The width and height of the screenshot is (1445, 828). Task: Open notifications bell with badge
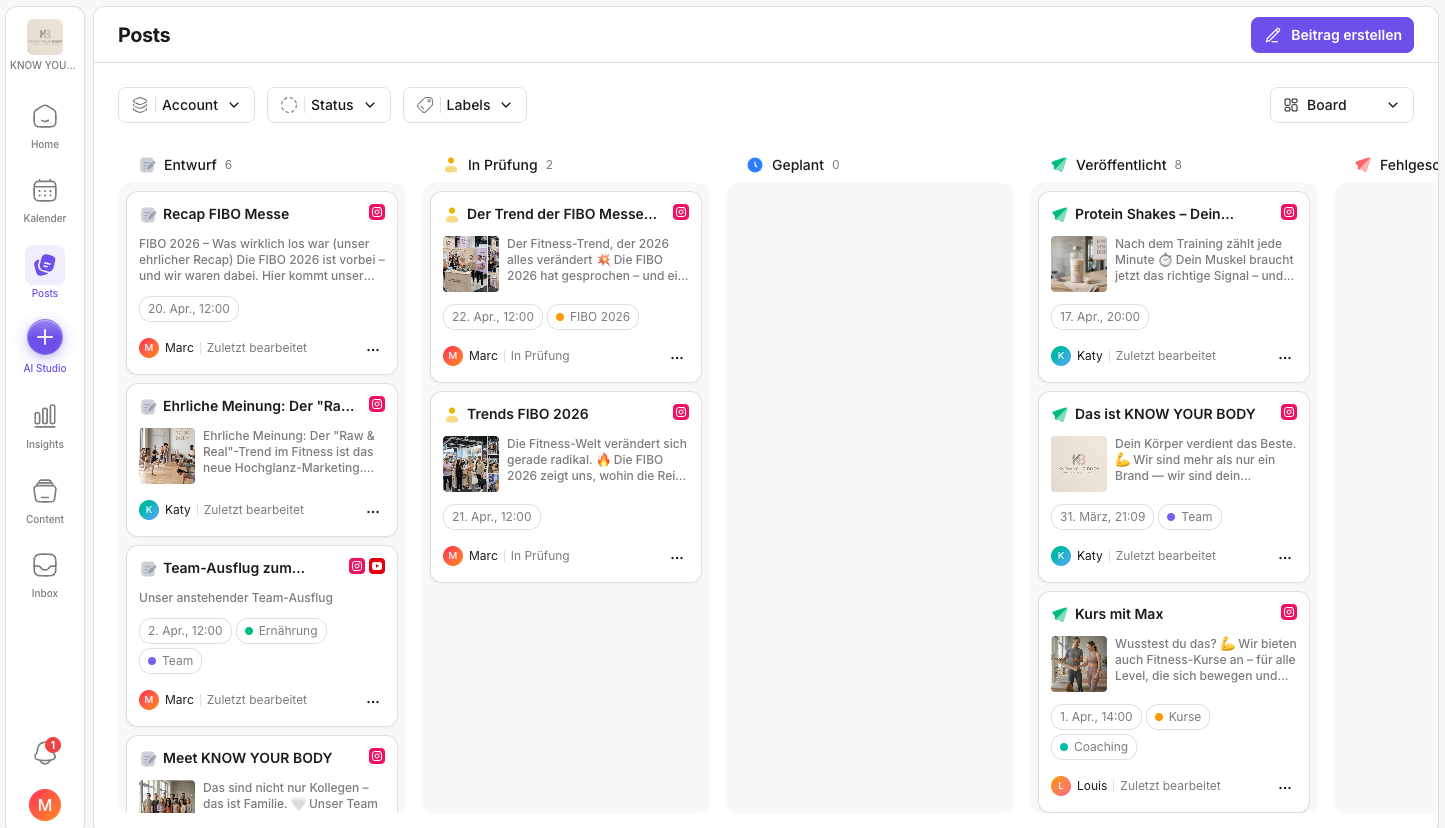pyautogui.click(x=45, y=752)
